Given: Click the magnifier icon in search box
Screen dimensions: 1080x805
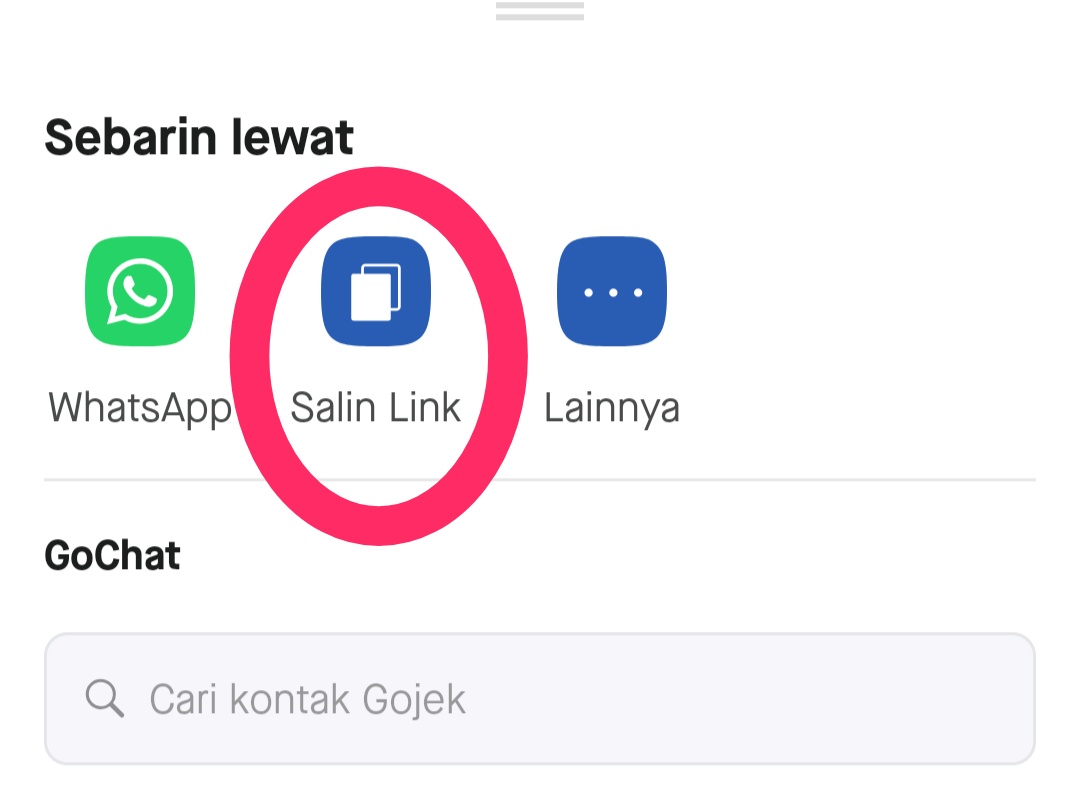Looking at the screenshot, I should pos(105,698).
